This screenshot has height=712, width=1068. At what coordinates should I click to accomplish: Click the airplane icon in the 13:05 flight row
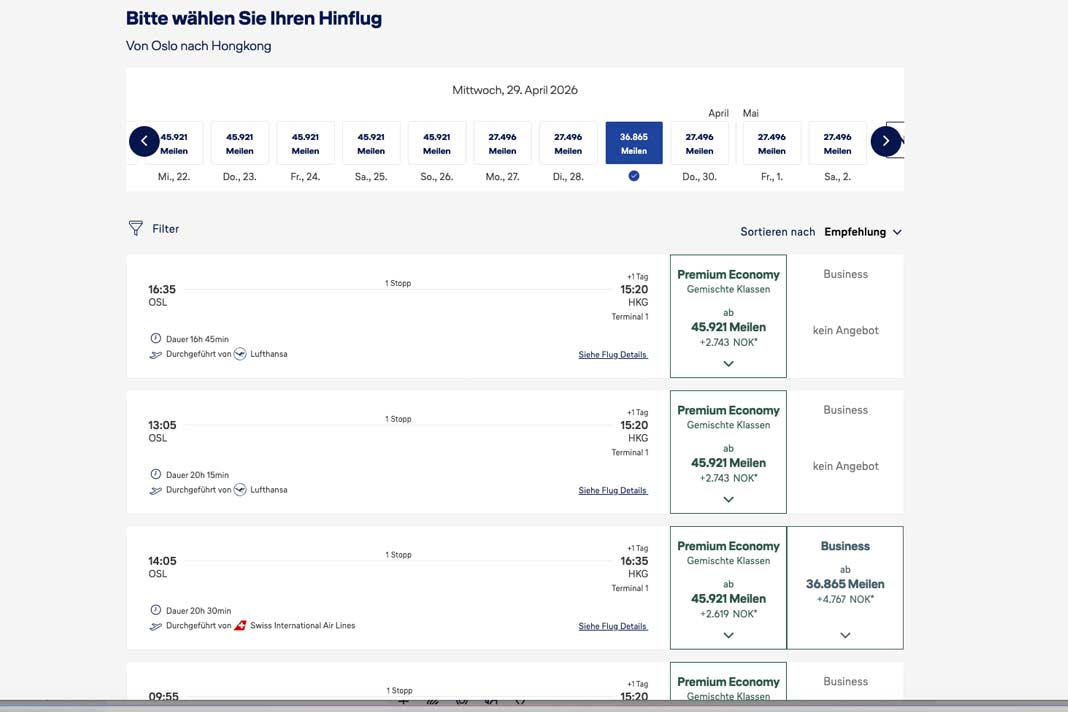(156, 490)
